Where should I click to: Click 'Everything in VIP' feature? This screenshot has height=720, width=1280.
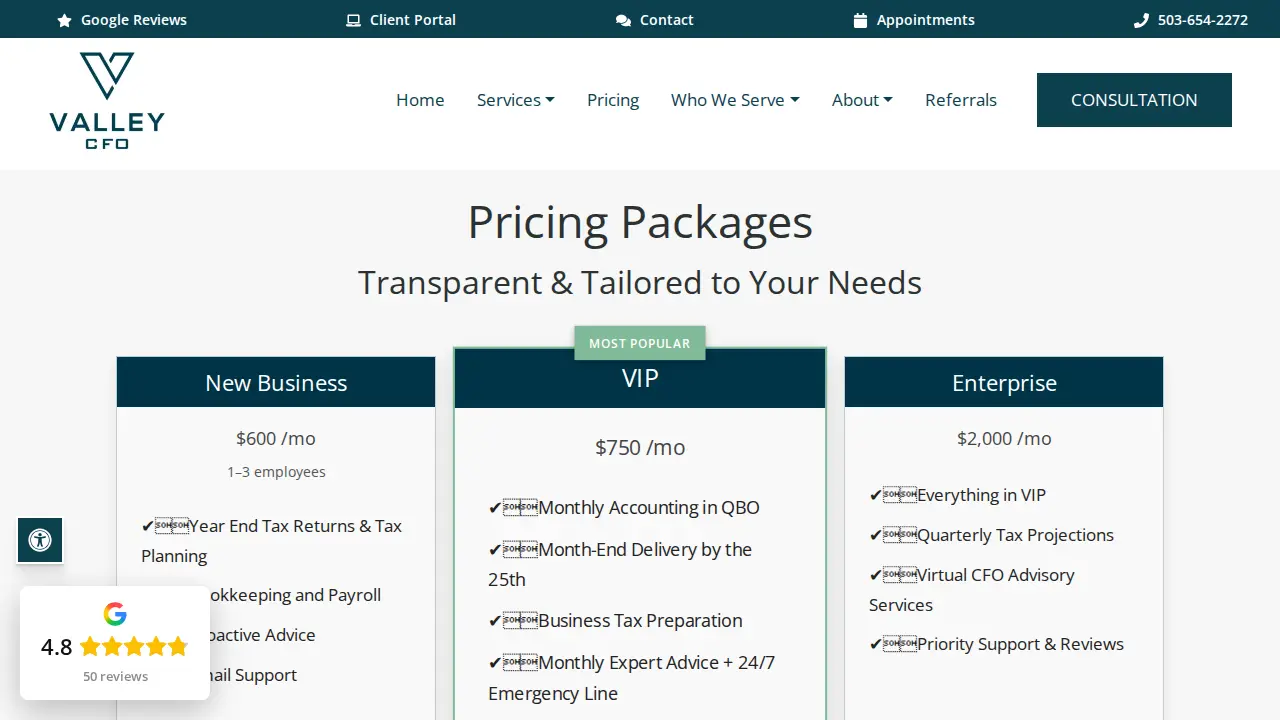(957, 495)
